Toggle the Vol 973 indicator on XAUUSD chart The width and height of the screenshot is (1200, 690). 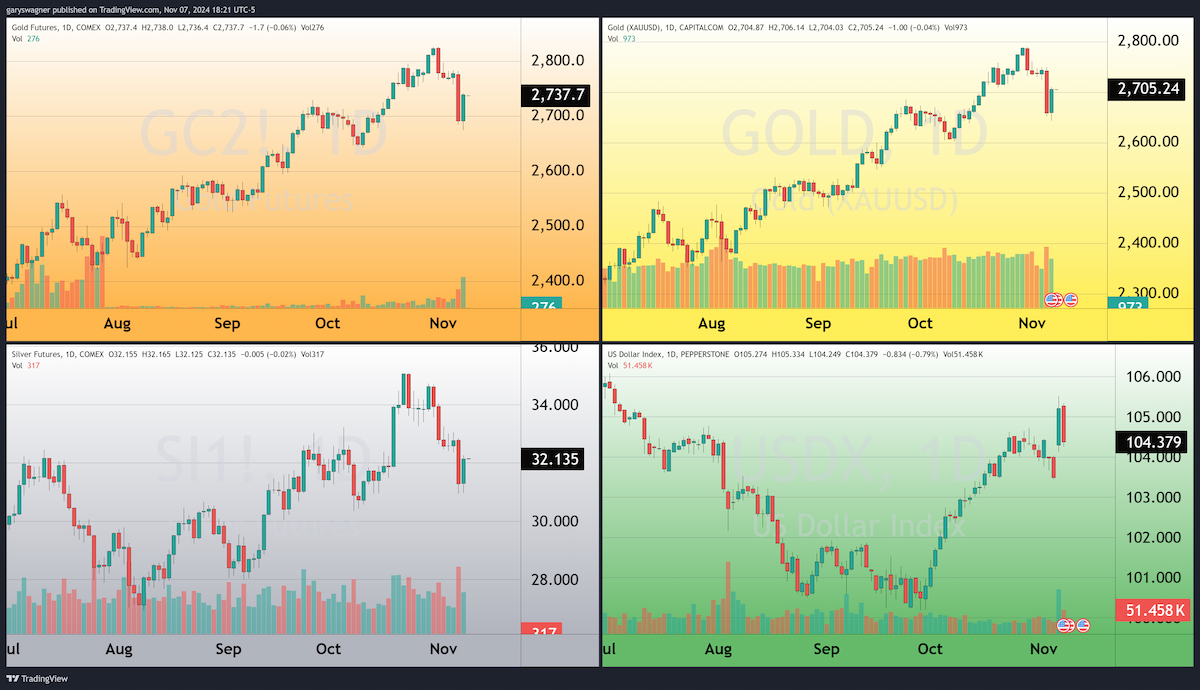click(x=621, y=39)
